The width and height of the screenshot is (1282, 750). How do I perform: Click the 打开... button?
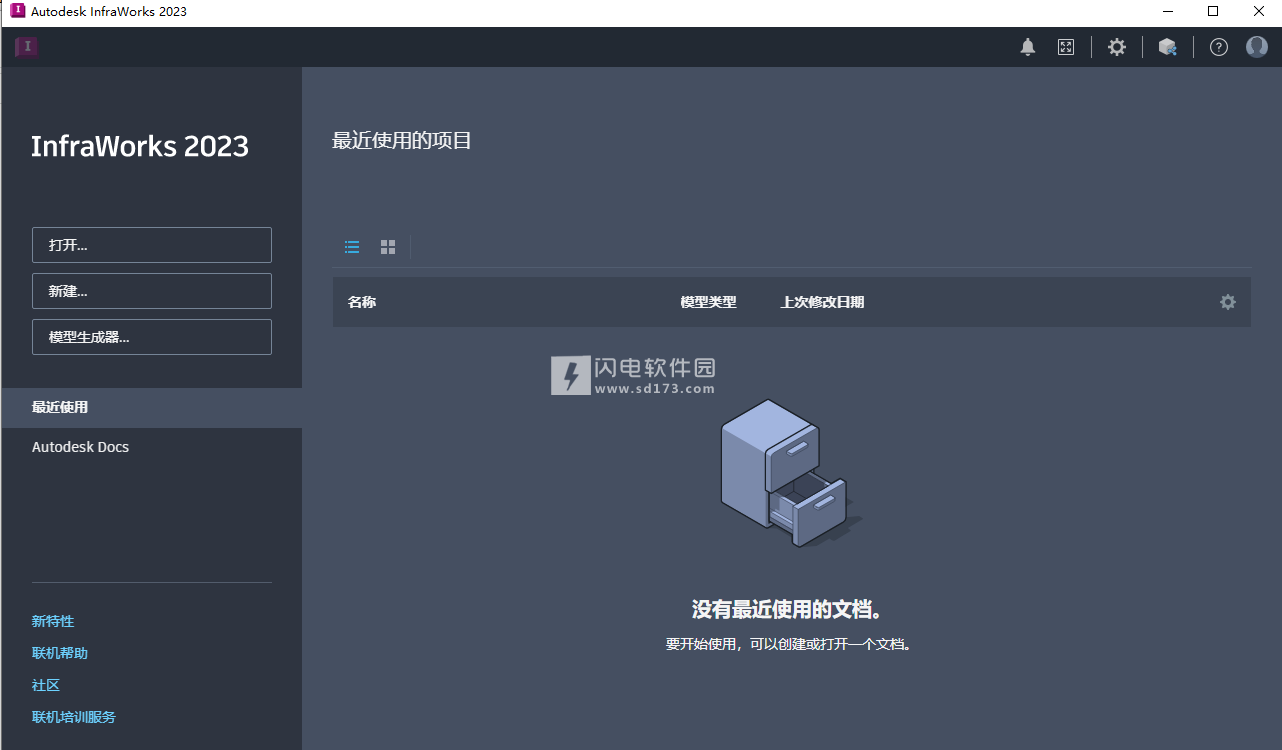pos(152,245)
